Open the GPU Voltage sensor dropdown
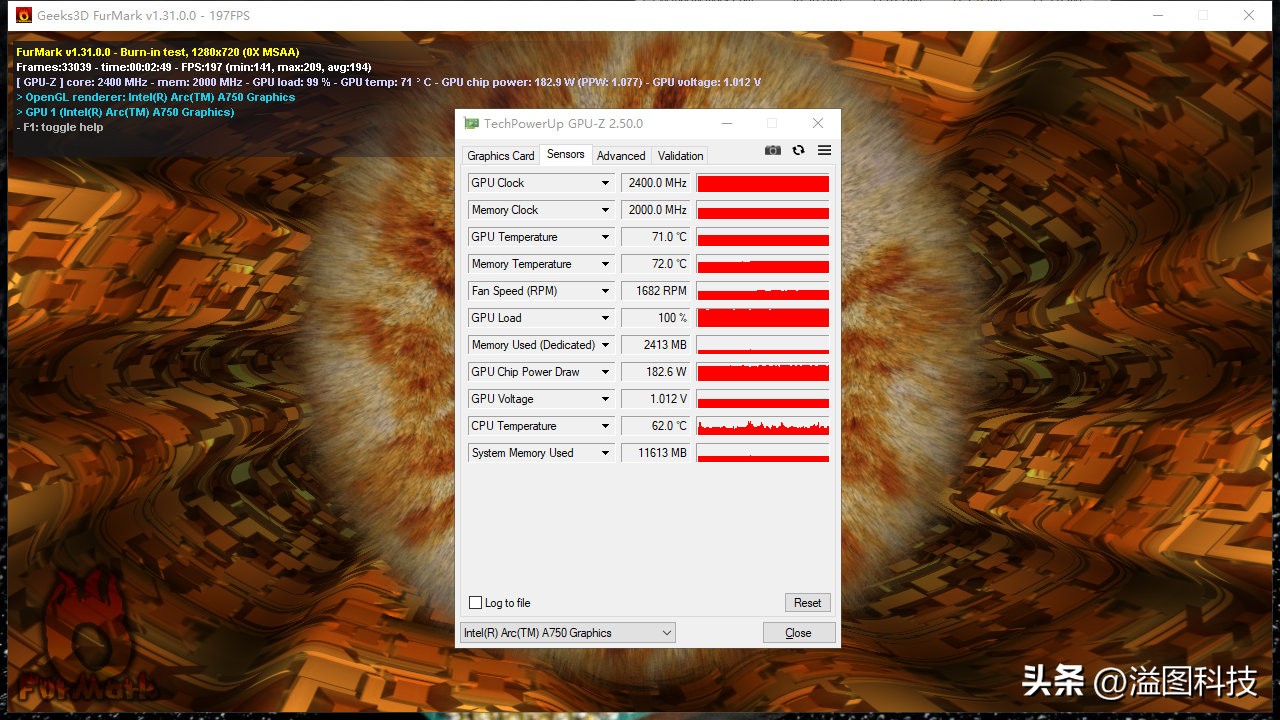This screenshot has height=720, width=1280. tap(605, 399)
